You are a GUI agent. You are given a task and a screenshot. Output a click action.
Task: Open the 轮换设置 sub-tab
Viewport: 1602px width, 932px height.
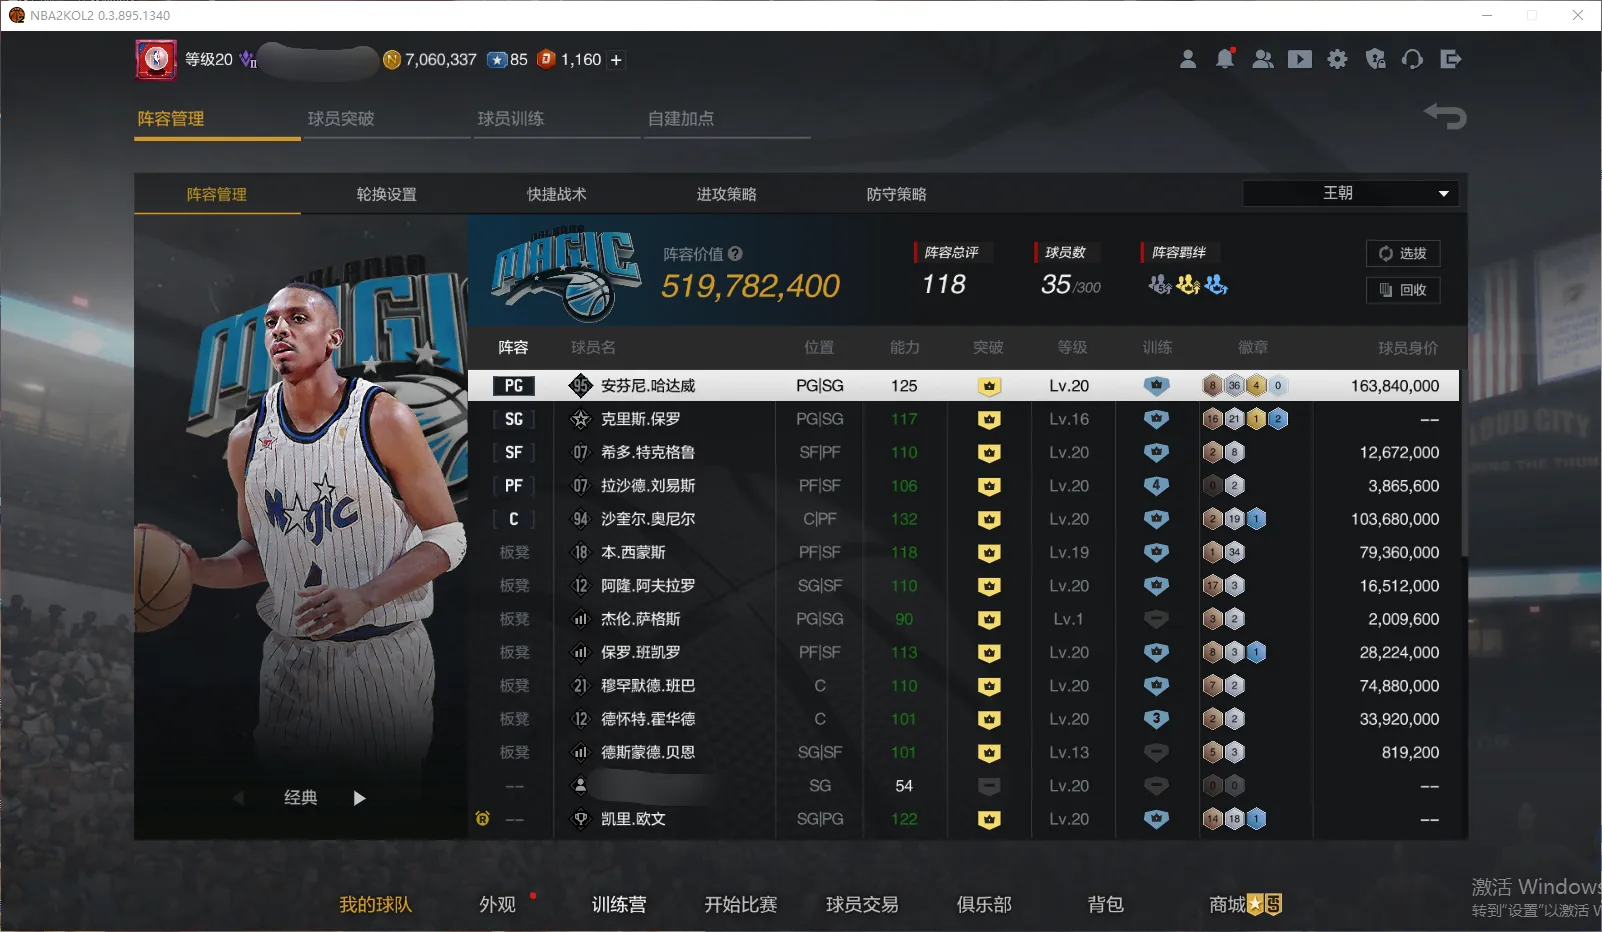(387, 194)
